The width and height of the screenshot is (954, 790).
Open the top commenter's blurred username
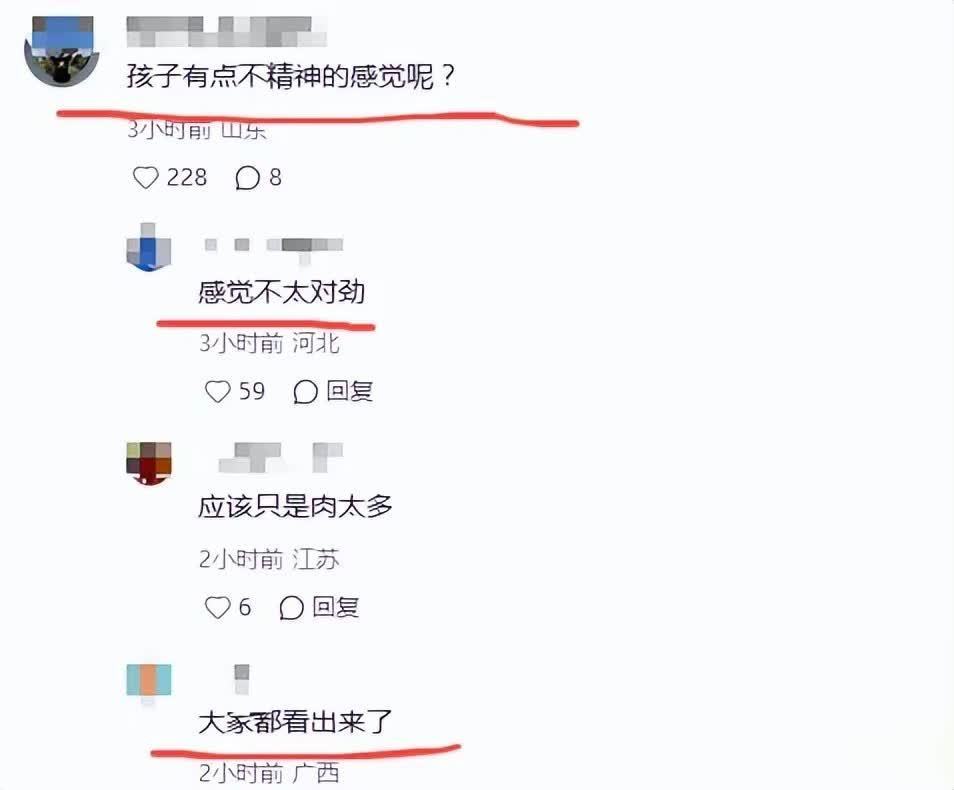[x=226, y=31]
